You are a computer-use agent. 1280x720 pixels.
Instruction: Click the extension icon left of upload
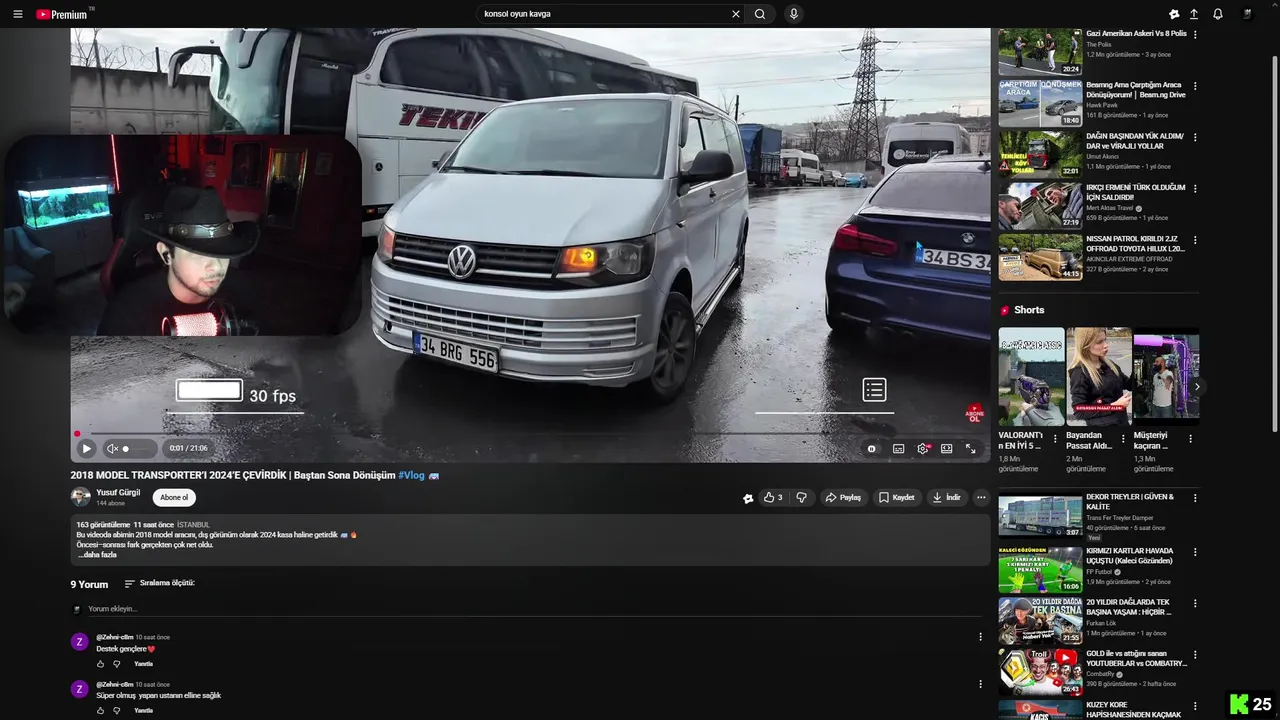pyautogui.click(x=1174, y=14)
